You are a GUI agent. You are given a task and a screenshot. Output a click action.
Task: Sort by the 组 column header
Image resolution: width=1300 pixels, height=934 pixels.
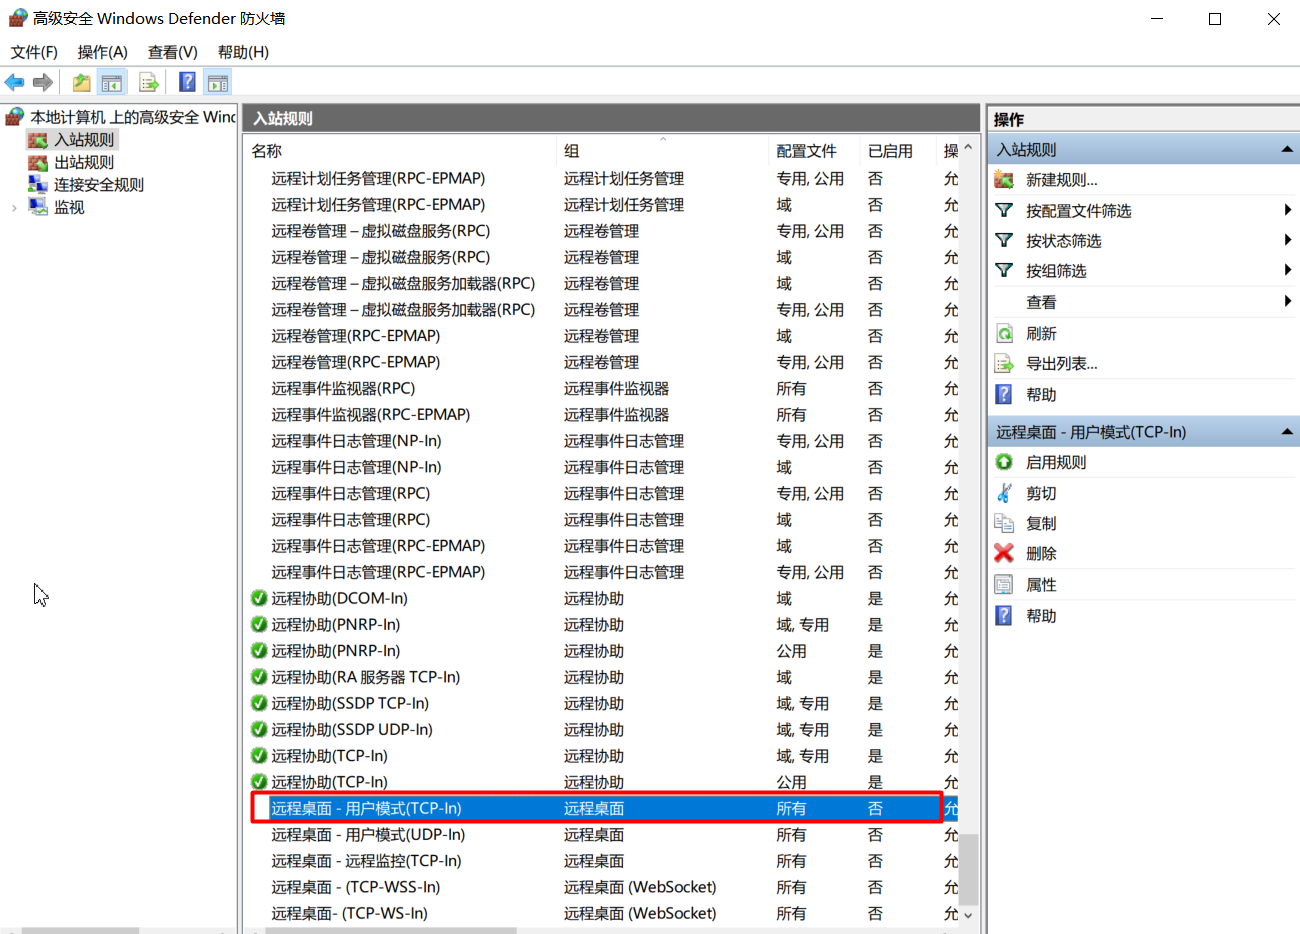tap(662, 150)
